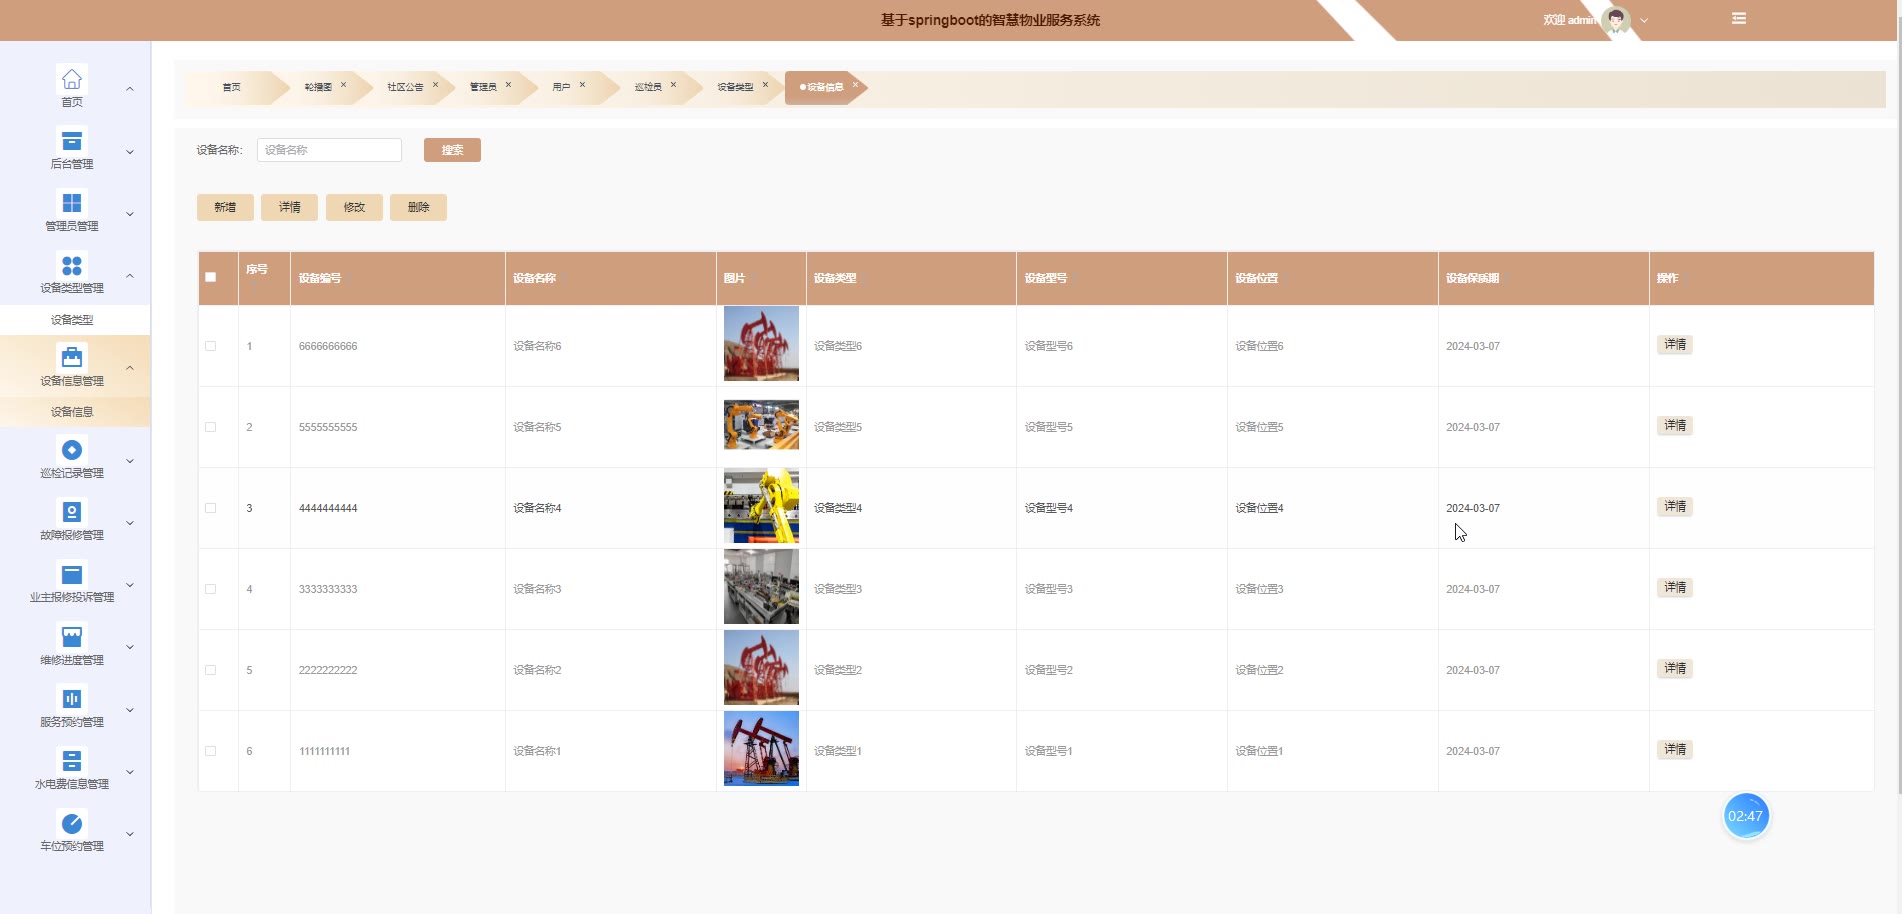This screenshot has height=914, width=1902.
Task: Check the row with 5555555555
Action: click(210, 427)
